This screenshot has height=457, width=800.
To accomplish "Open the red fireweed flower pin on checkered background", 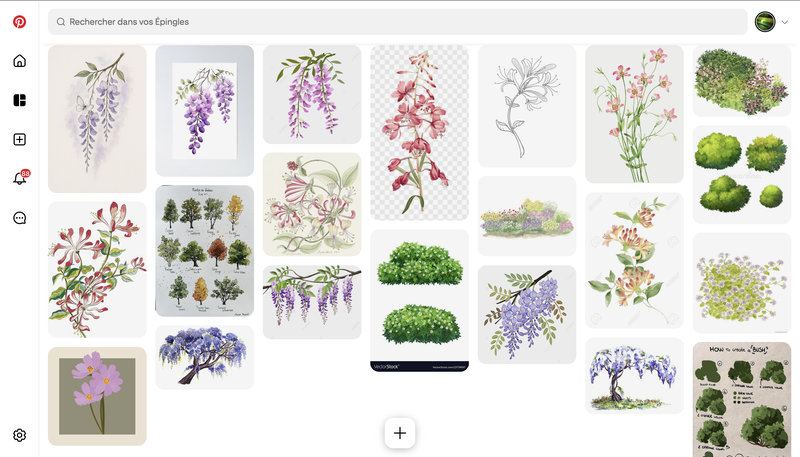I will (x=419, y=132).
